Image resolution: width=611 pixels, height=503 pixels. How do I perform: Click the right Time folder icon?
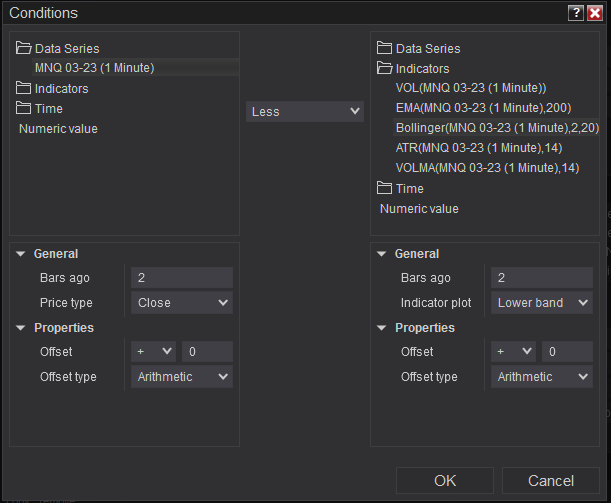(x=385, y=188)
